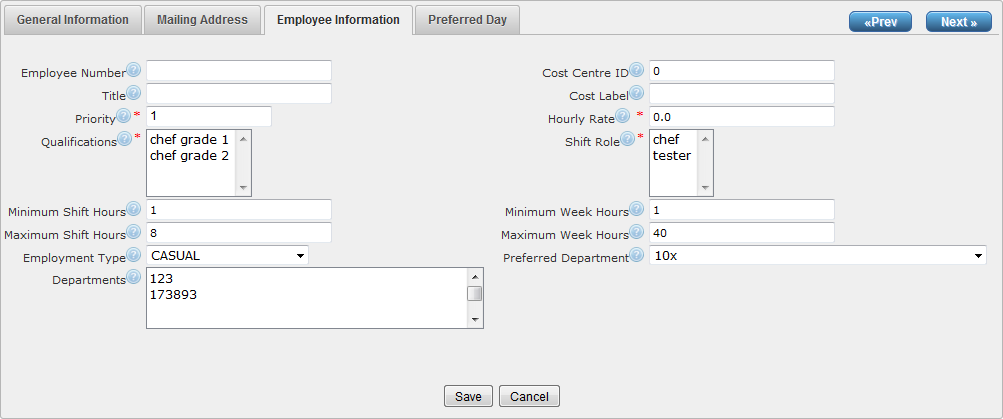1003x419 pixels.
Task: Click the Cancel button
Action: 529,396
